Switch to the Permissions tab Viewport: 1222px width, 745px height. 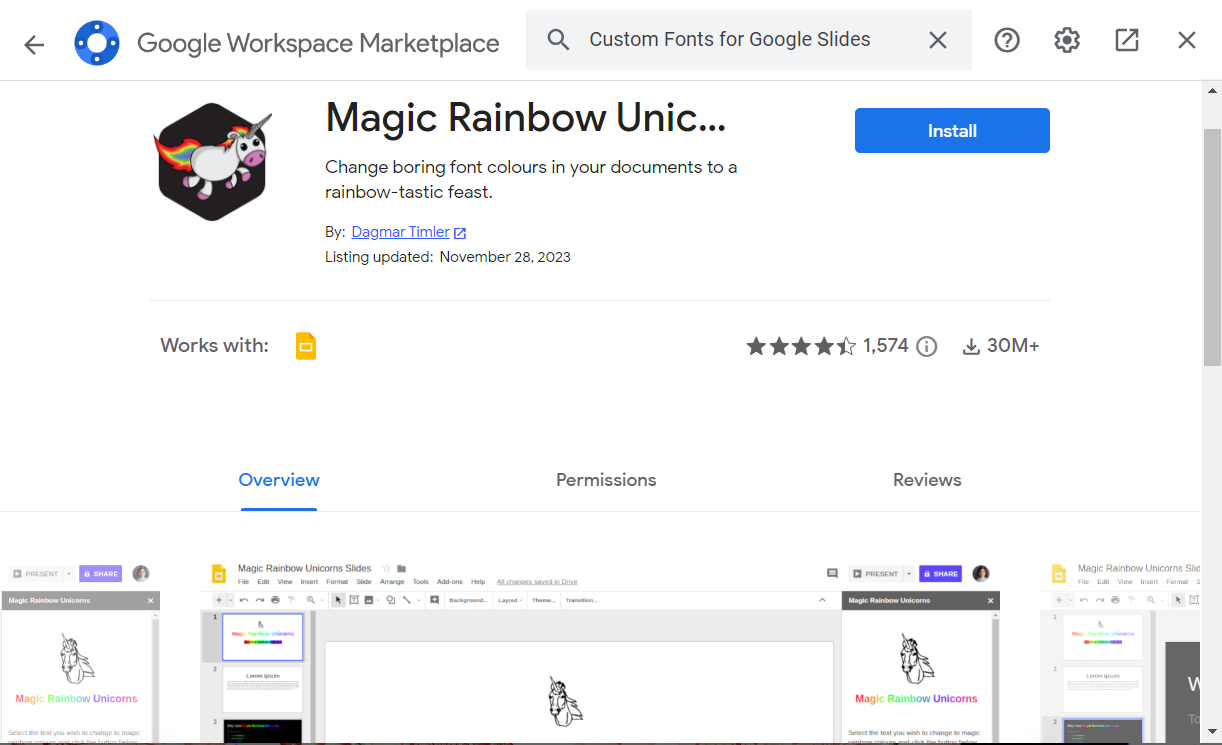tap(606, 480)
